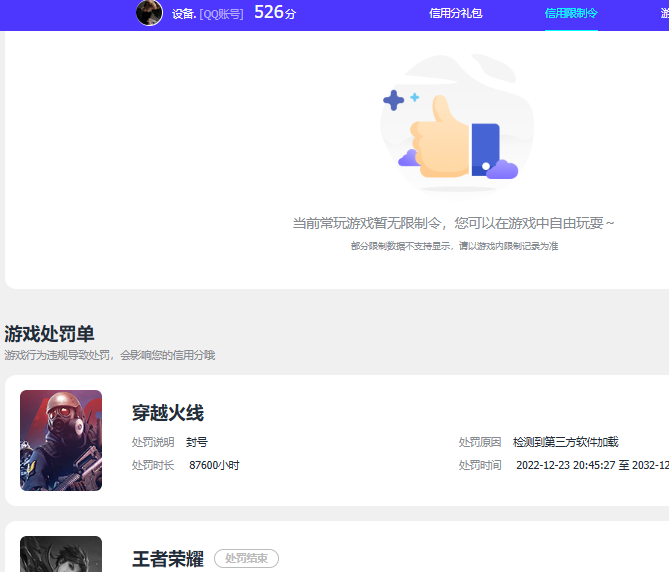Click the 处罚结束 status badge
Screen dimensions: 669x572
click(x=246, y=558)
